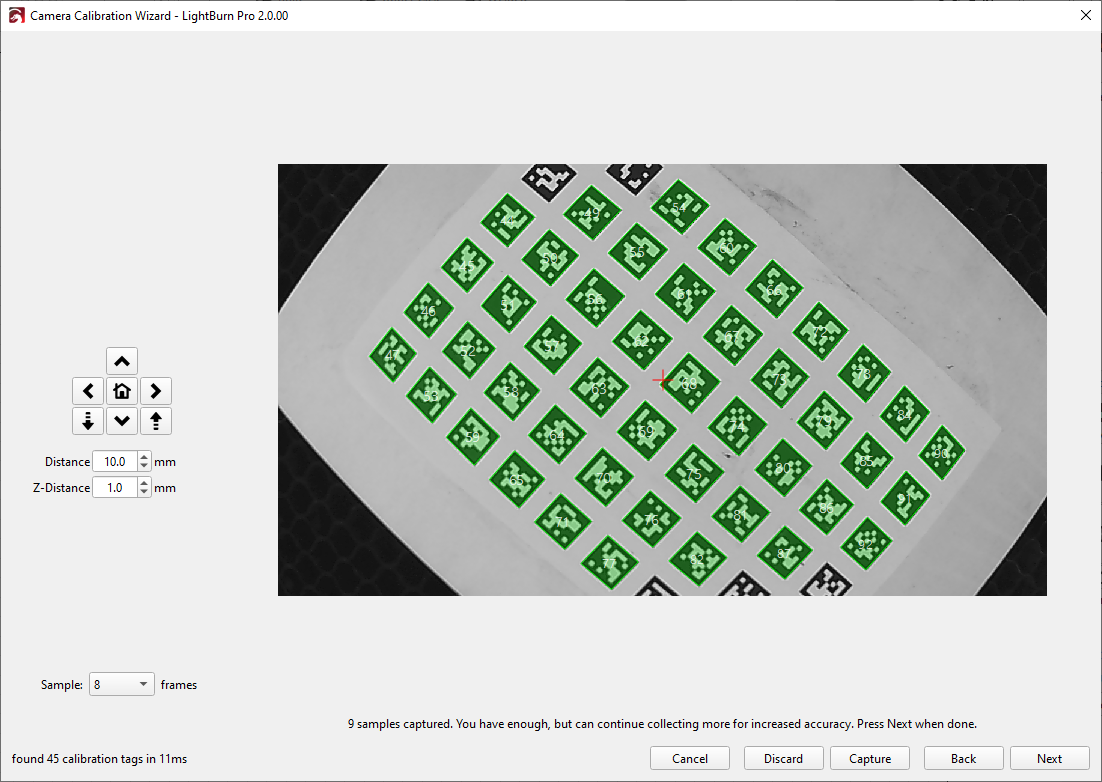Raise Z axis with dashed up arrow
The height and width of the screenshot is (782, 1102).
155,421
